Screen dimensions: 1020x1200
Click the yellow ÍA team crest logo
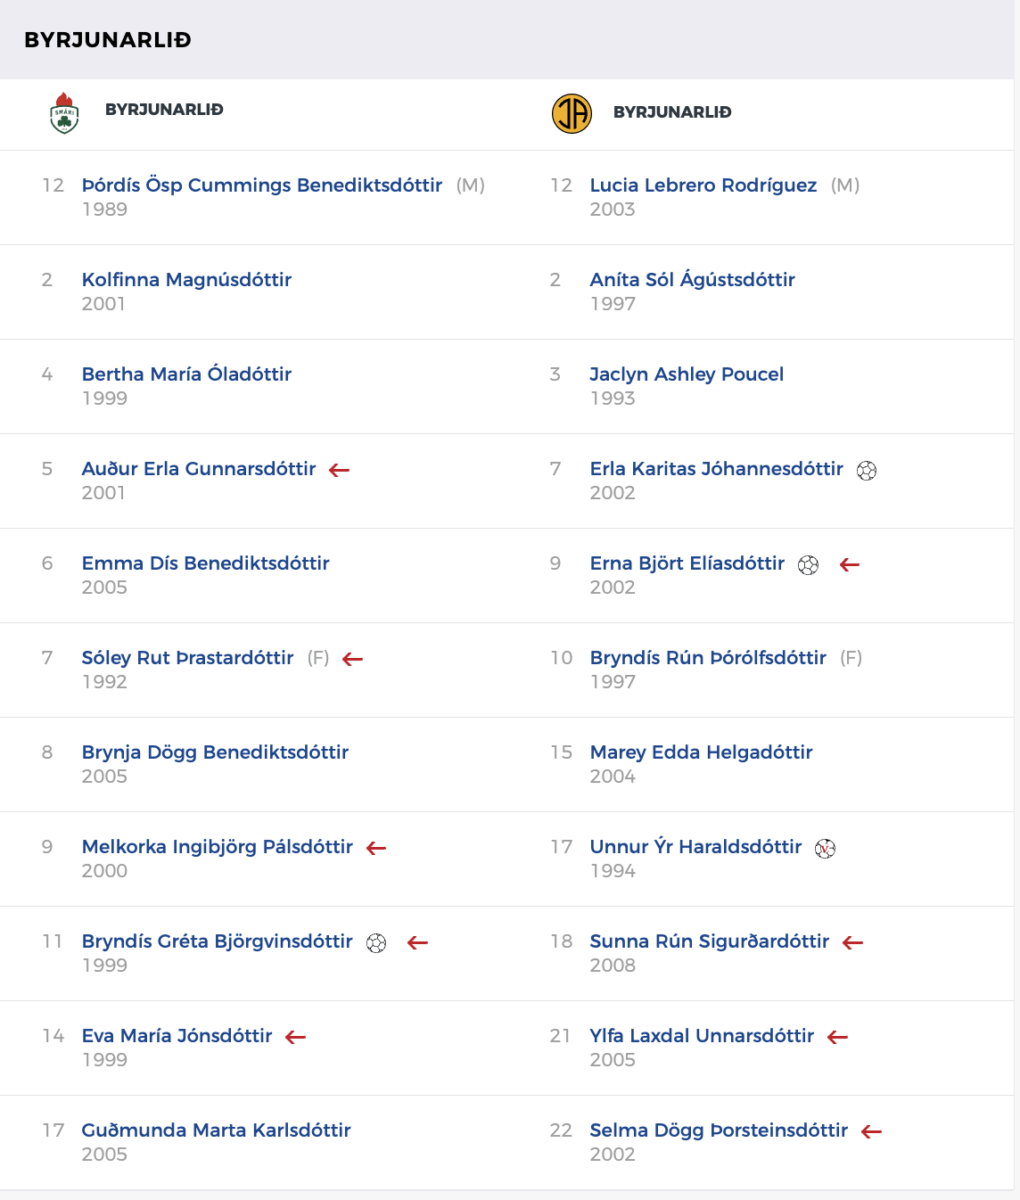tap(572, 113)
